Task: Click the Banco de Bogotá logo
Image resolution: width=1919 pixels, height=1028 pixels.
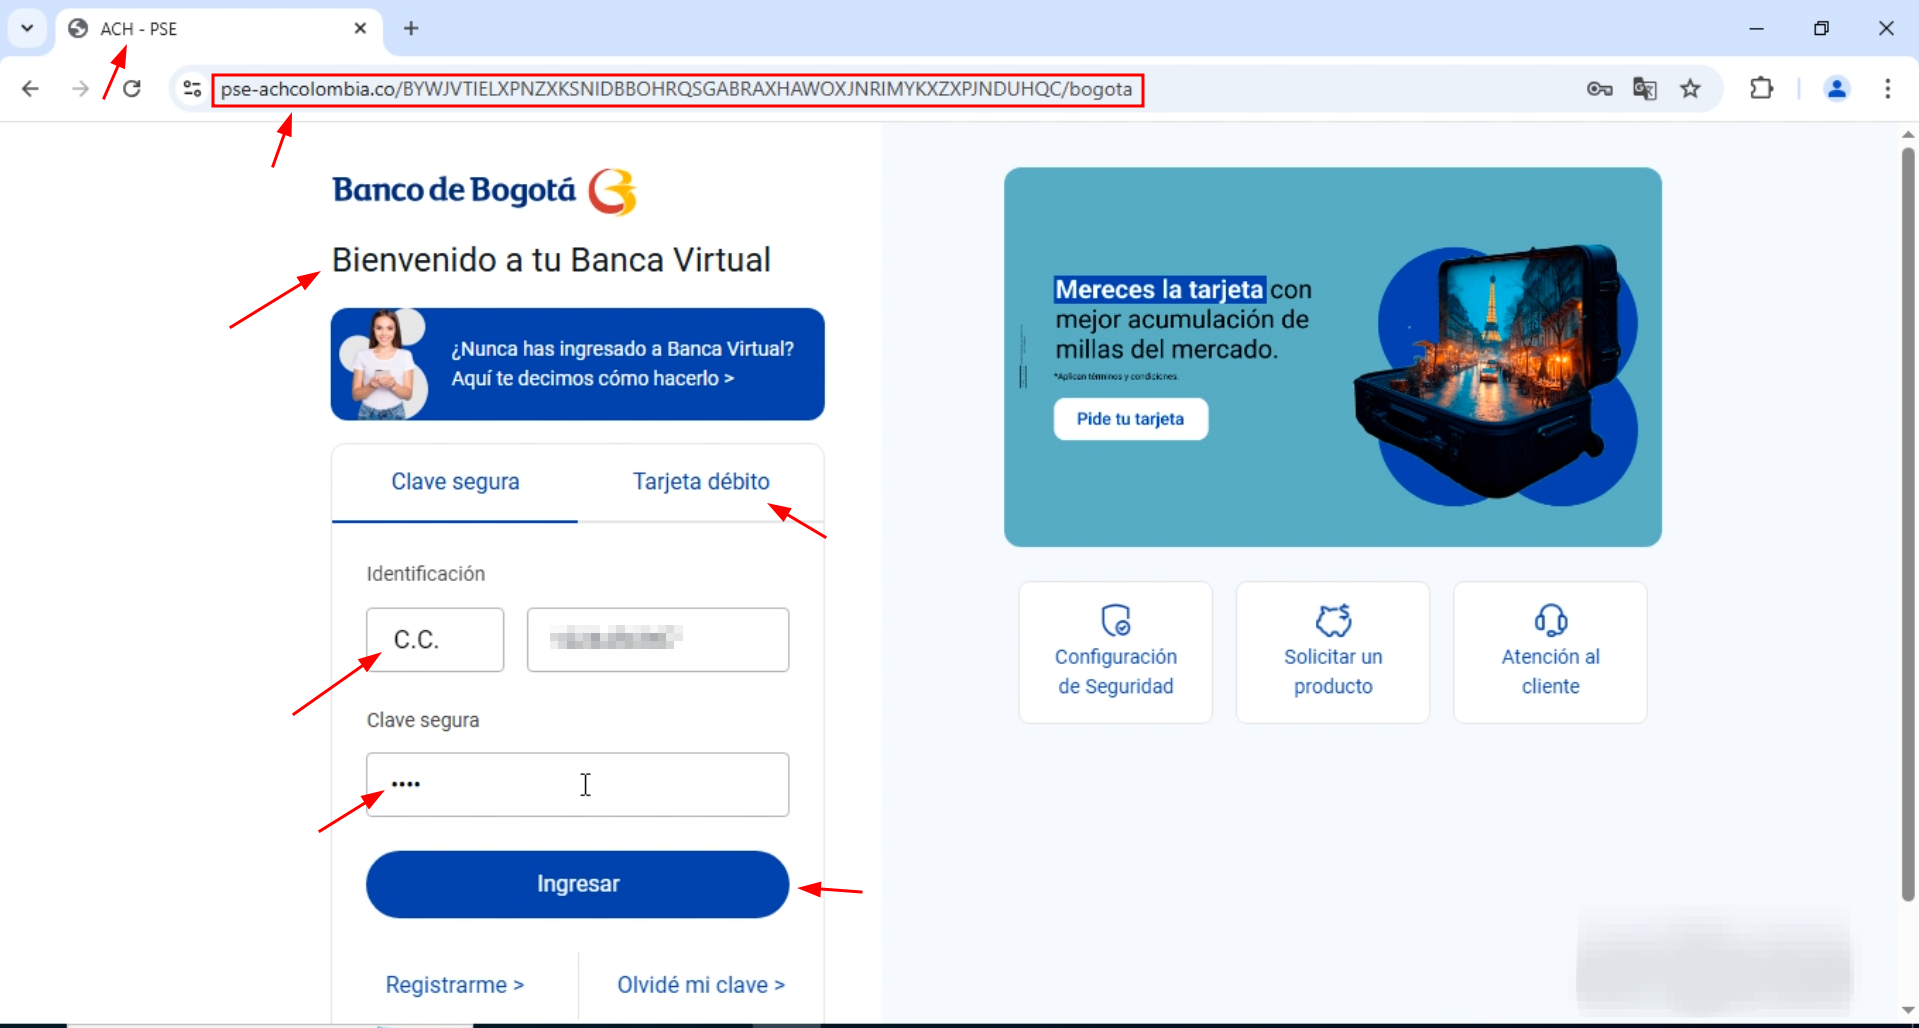Action: click(x=484, y=191)
